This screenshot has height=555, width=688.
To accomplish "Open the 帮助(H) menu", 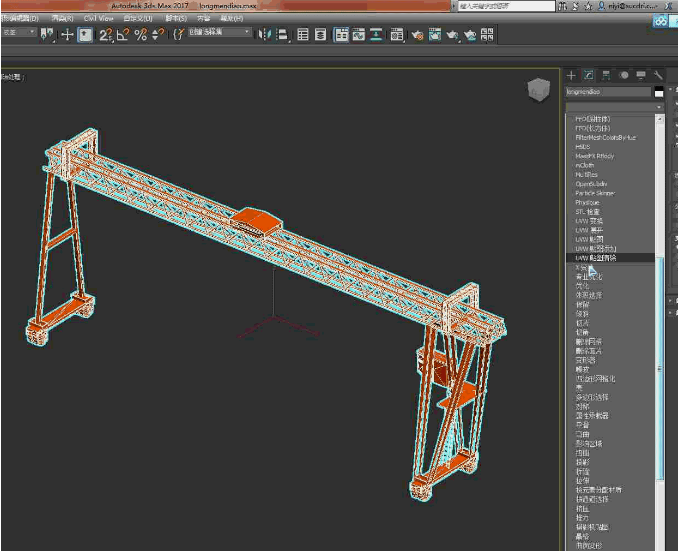I will click(231, 18).
